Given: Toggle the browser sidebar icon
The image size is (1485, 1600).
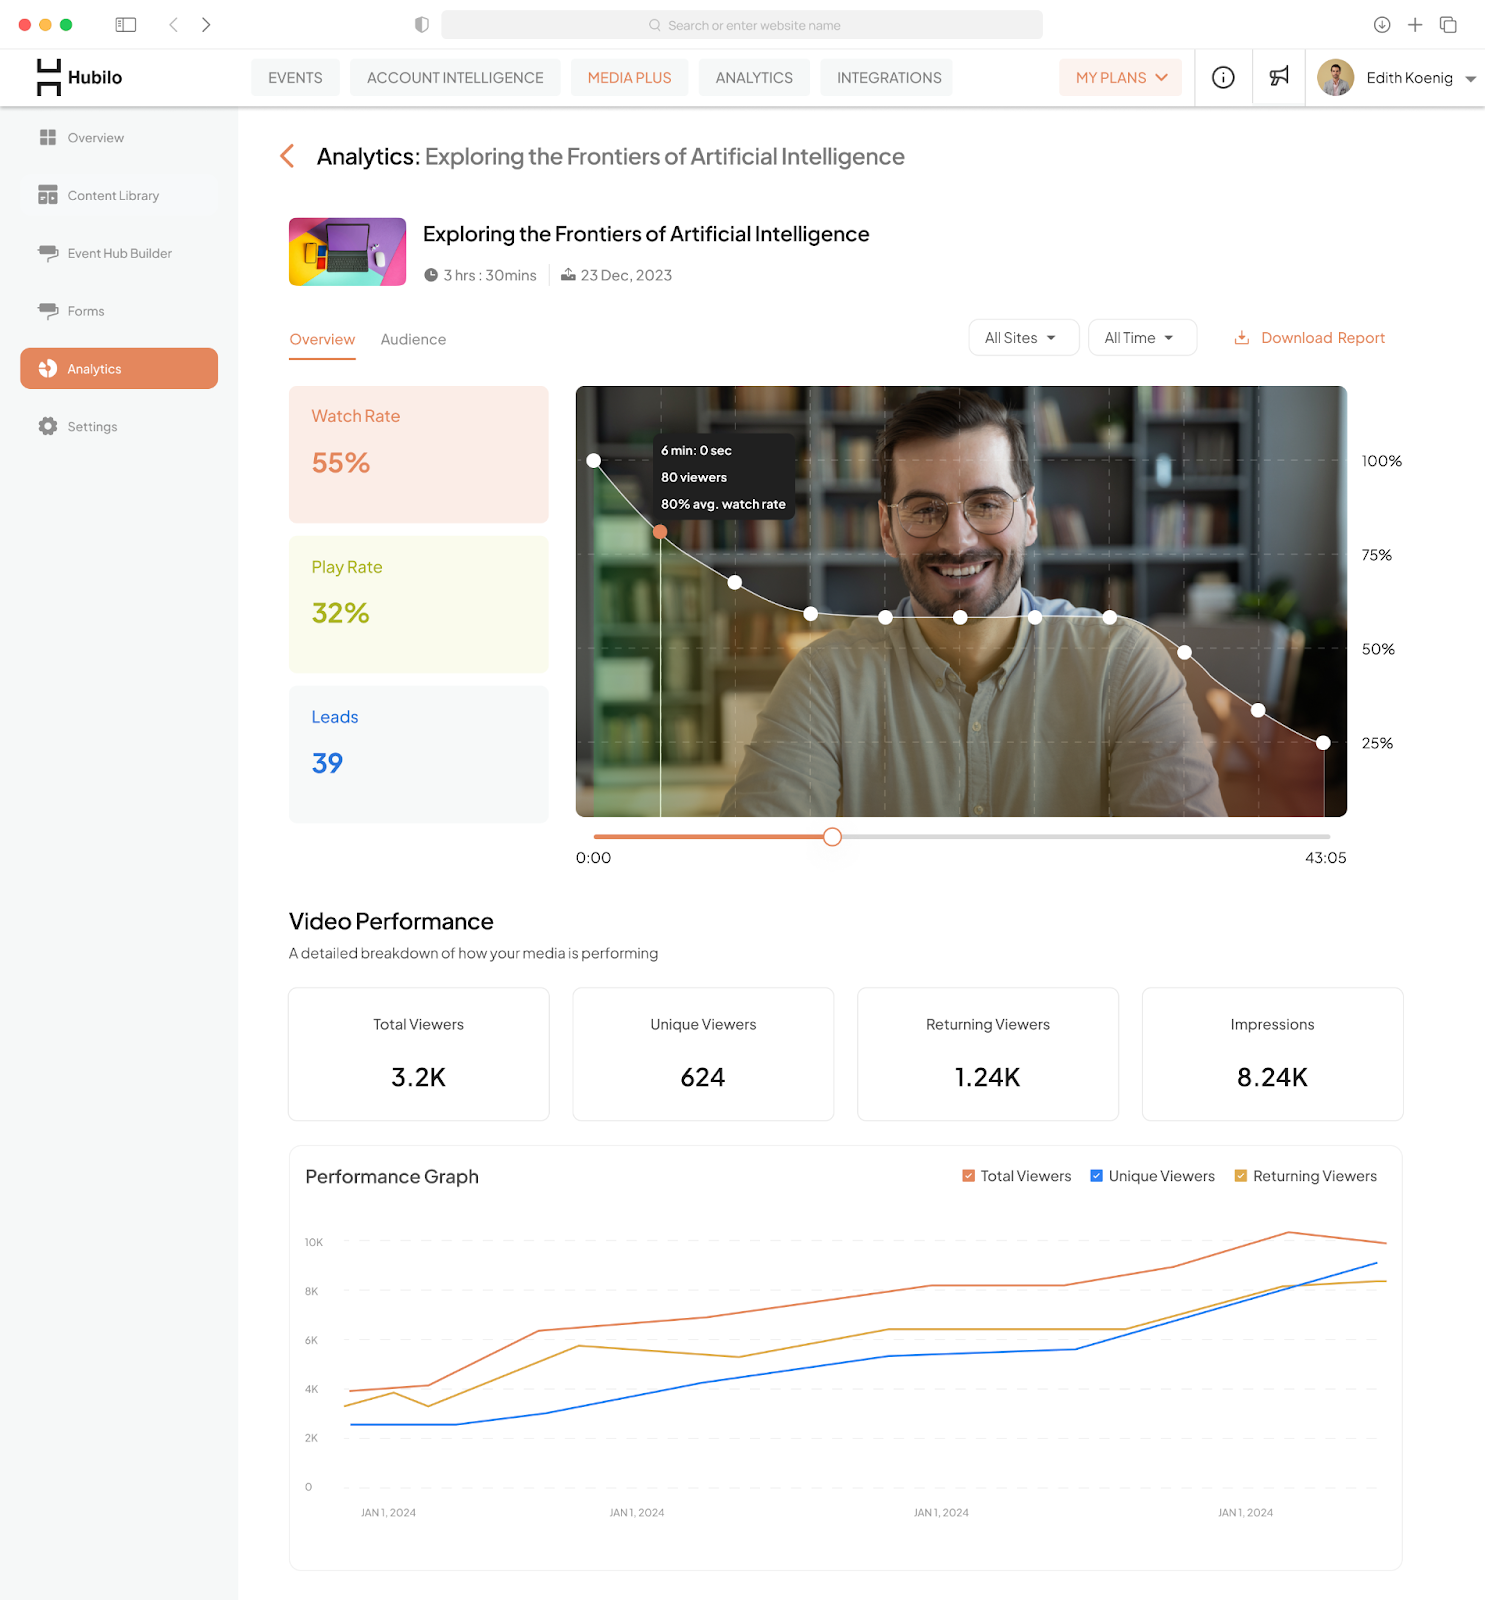Looking at the screenshot, I should (x=126, y=25).
